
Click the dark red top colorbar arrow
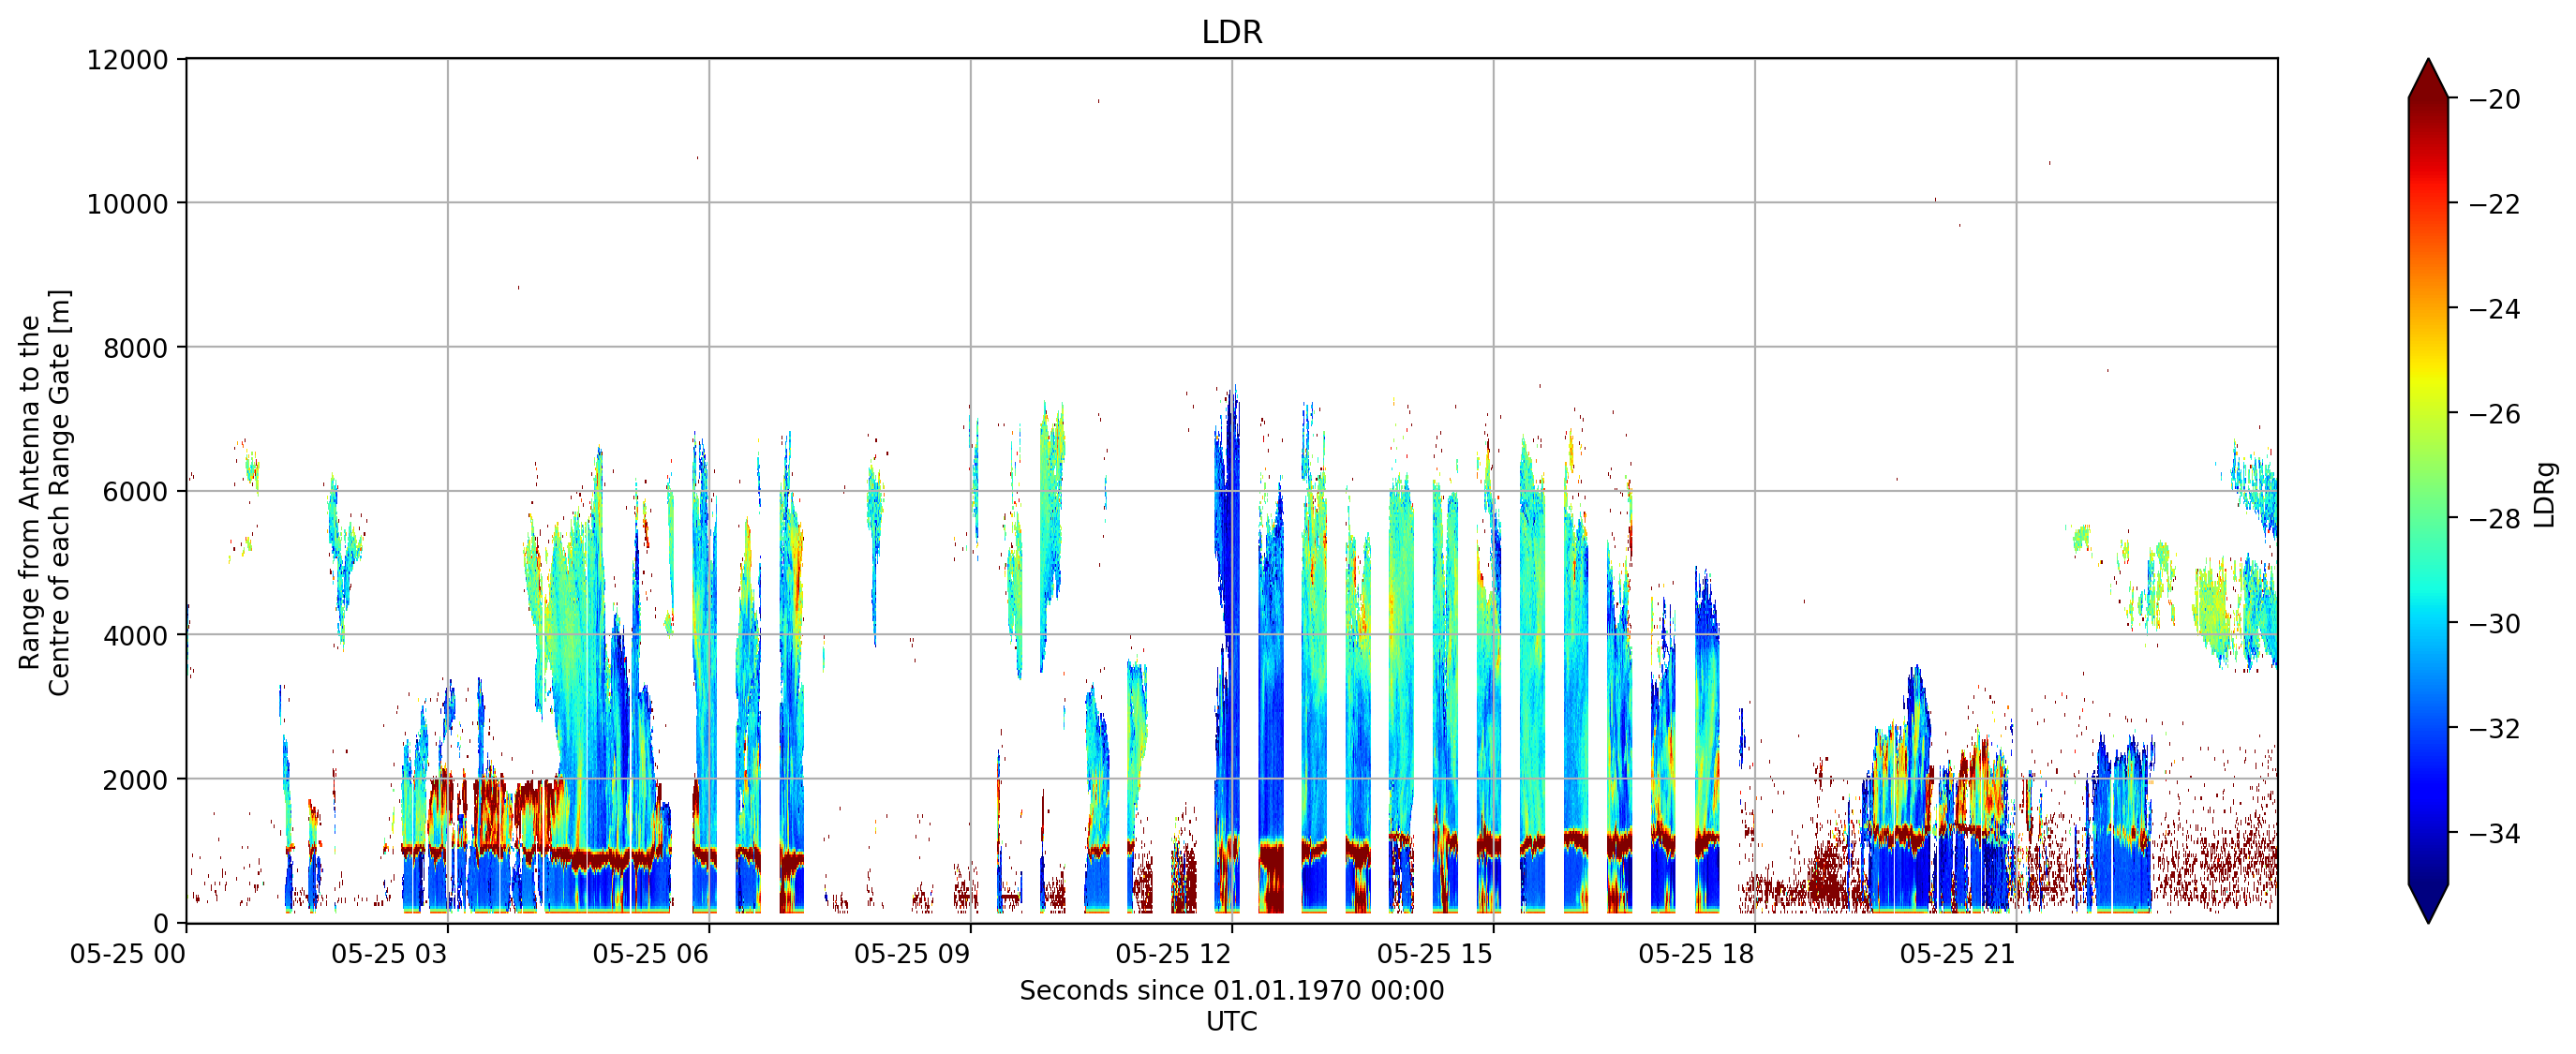[2428, 80]
